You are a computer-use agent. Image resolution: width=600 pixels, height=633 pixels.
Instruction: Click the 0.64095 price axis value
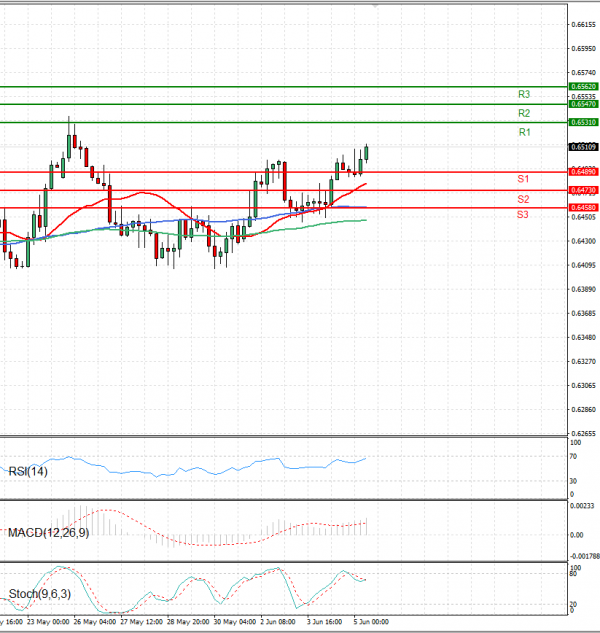[583, 265]
